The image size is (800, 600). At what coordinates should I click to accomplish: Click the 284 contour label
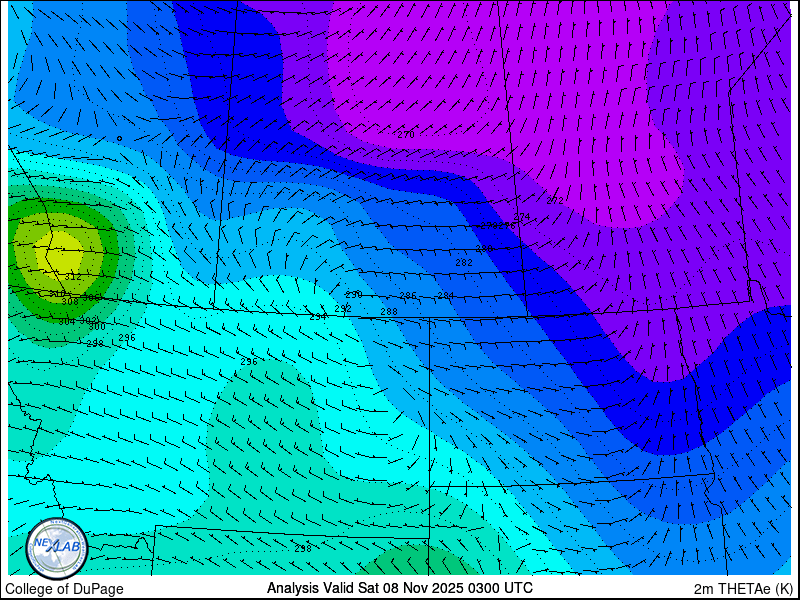click(x=445, y=296)
